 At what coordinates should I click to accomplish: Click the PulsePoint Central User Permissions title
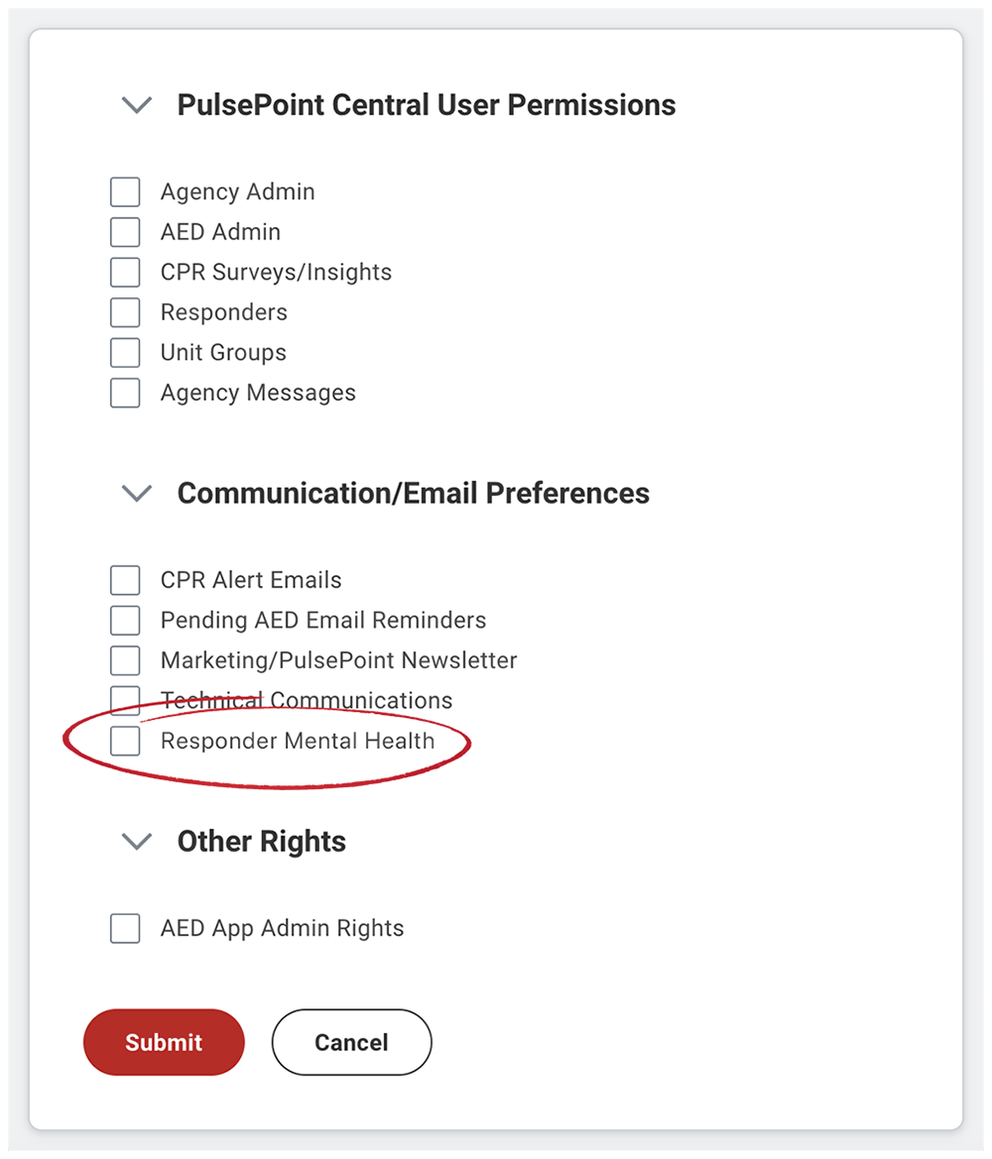[426, 105]
